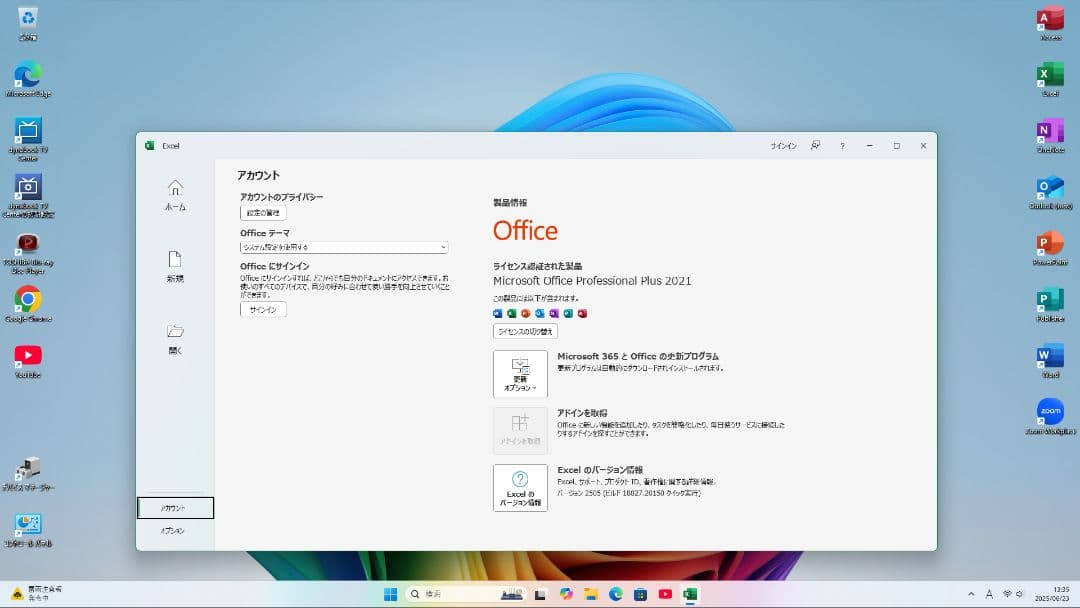The width and height of the screenshot is (1080, 608).
Task: Open the 更新オプション update options icon
Action: click(520, 372)
